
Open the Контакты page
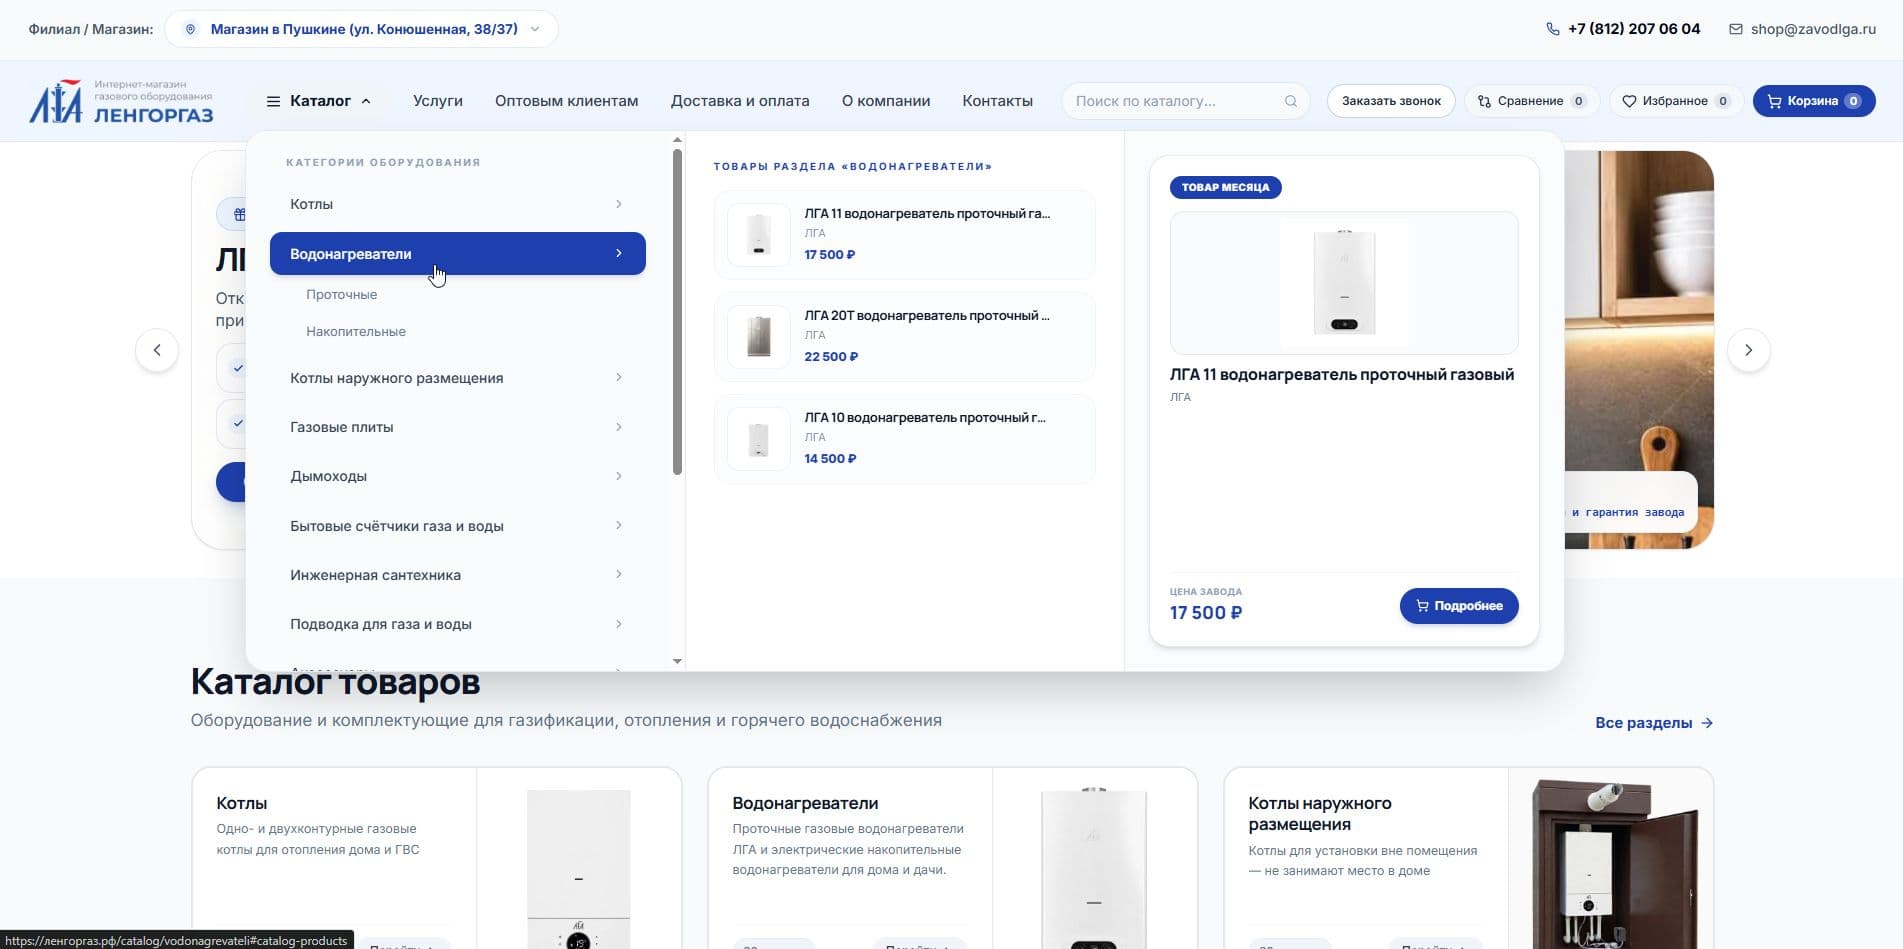[997, 101]
